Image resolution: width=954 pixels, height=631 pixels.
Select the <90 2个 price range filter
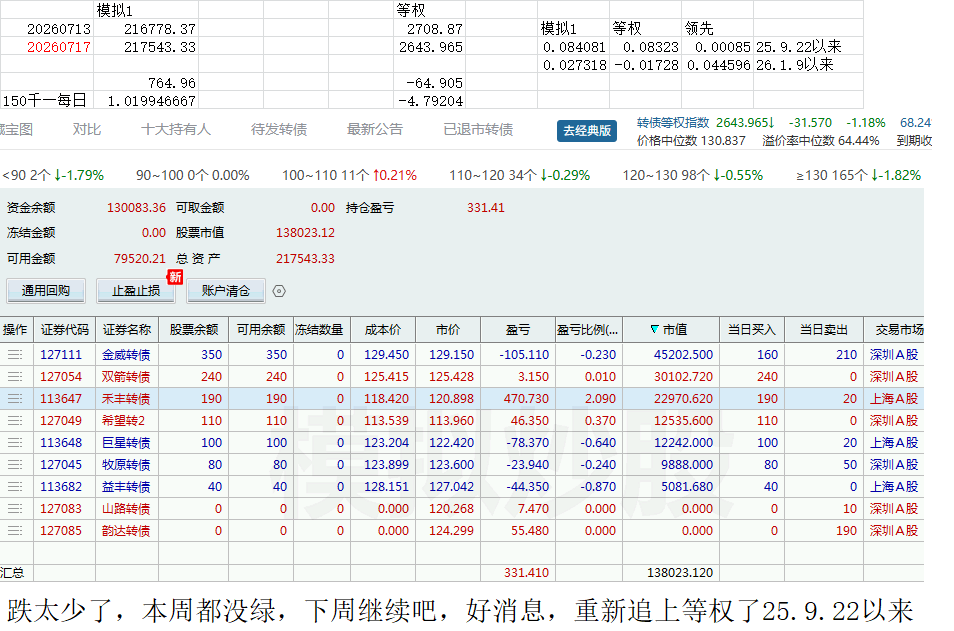[x=53, y=175]
